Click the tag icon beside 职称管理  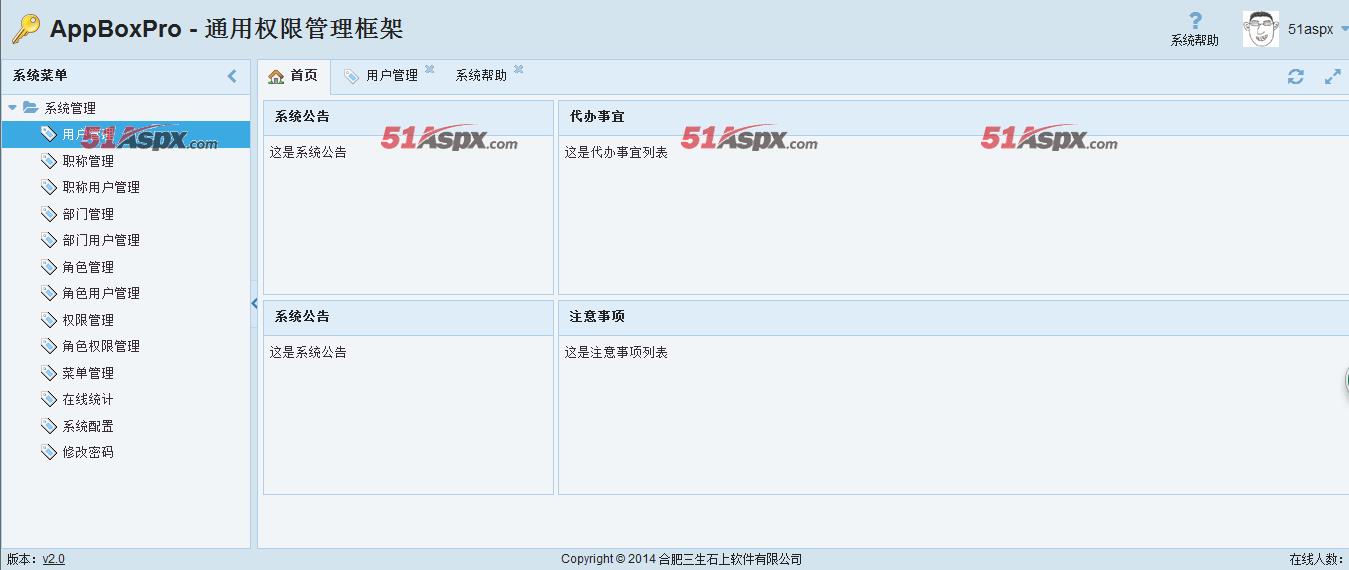click(x=49, y=160)
